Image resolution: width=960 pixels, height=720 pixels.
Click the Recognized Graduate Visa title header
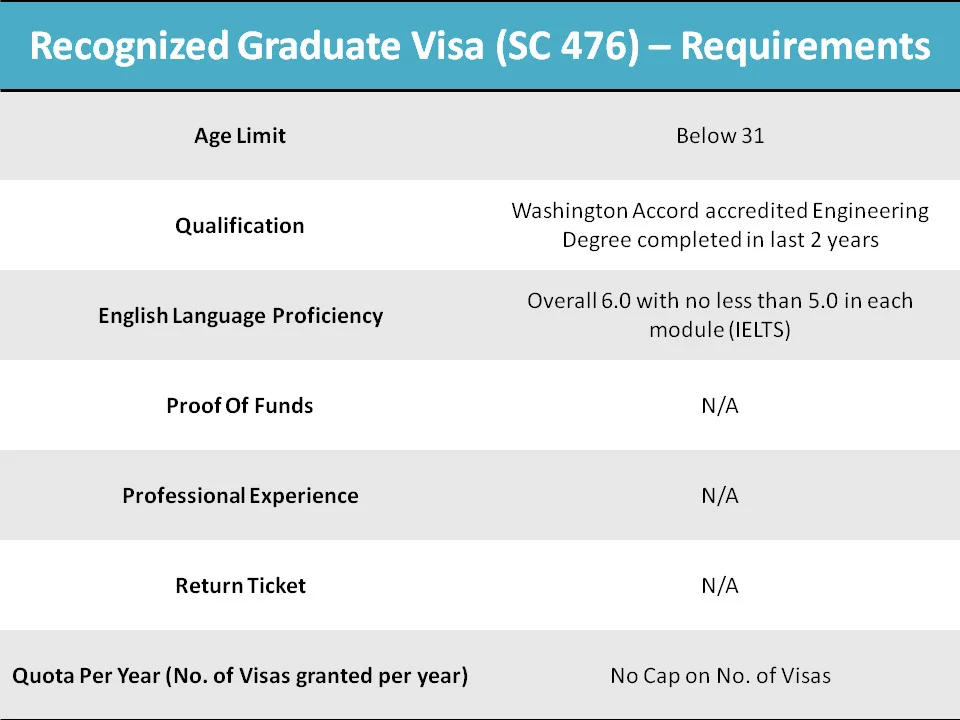click(x=480, y=46)
